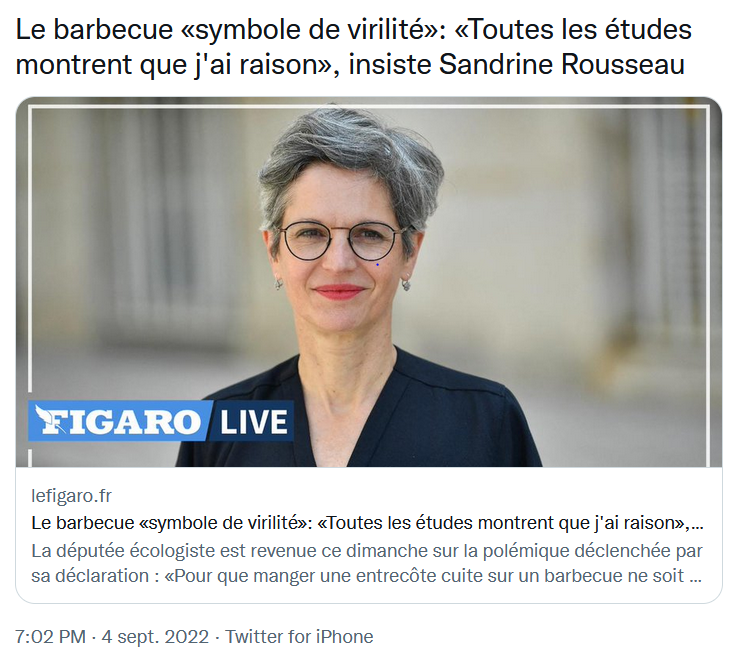
Task: Click 'insiste Sandrine Rousseau' in tweet text
Action: click(x=517, y=64)
